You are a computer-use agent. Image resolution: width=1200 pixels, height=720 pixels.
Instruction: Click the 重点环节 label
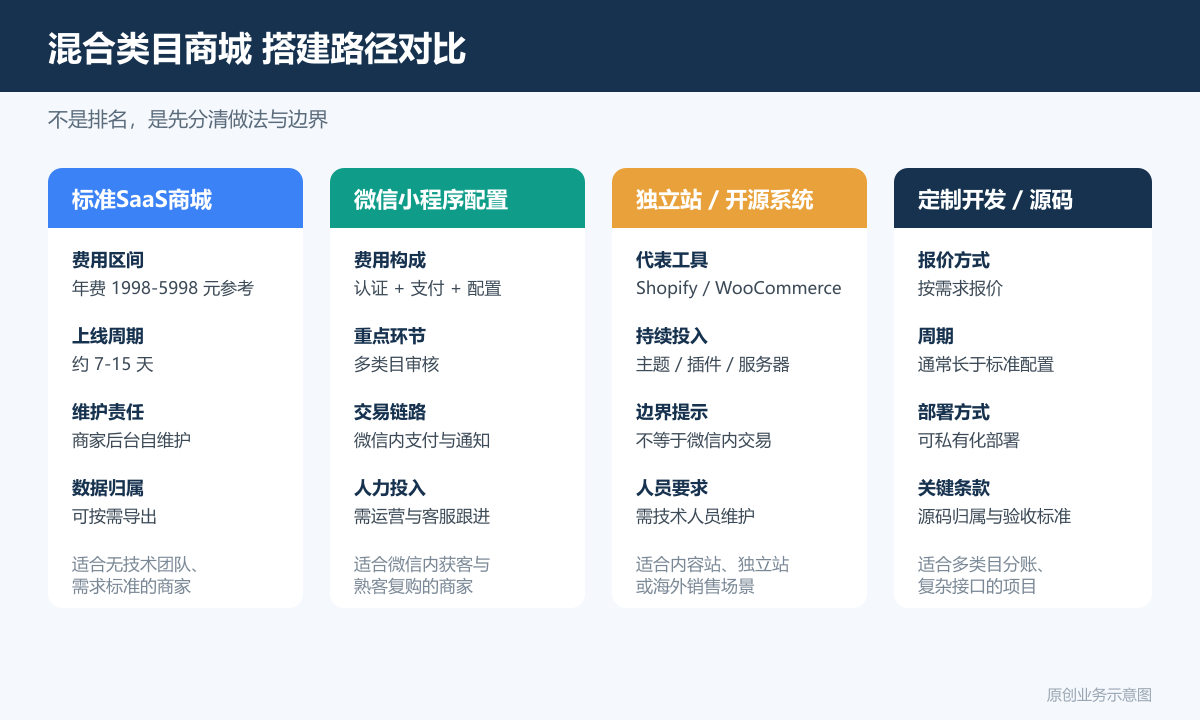pos(390,336)
